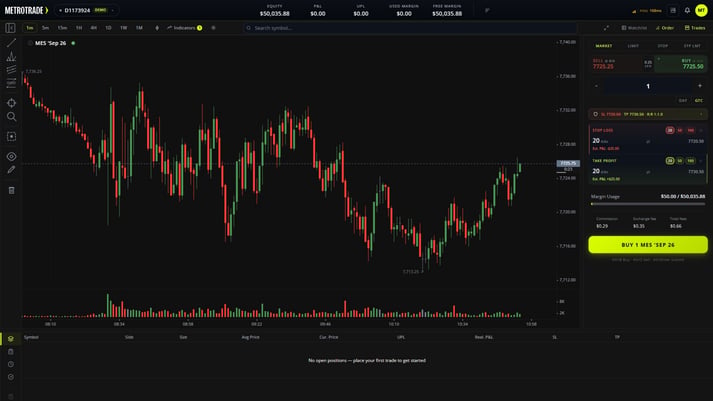Select the 1H timeframe
Screen dimensions: 713x401
79,28
